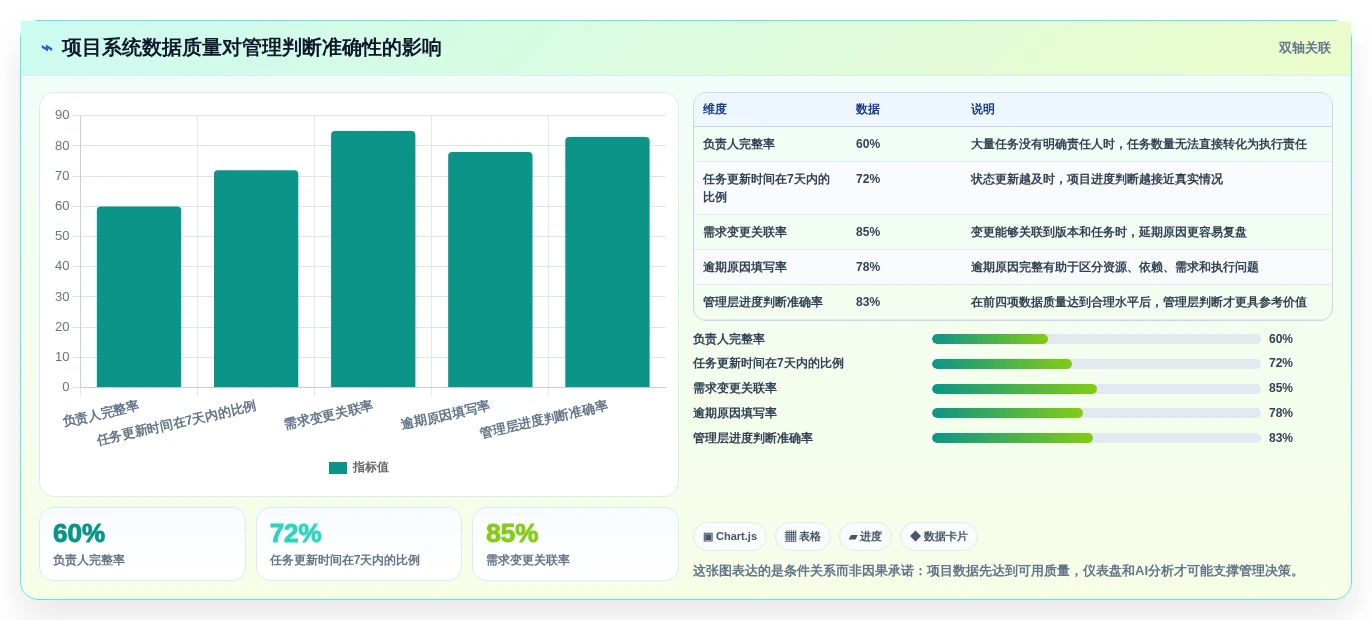Viewport: 1372px width, 620px height.
Task: Click the 管理层进度判断准确率 chart bar
Action: pyautogui.click(x=607, y=262)
